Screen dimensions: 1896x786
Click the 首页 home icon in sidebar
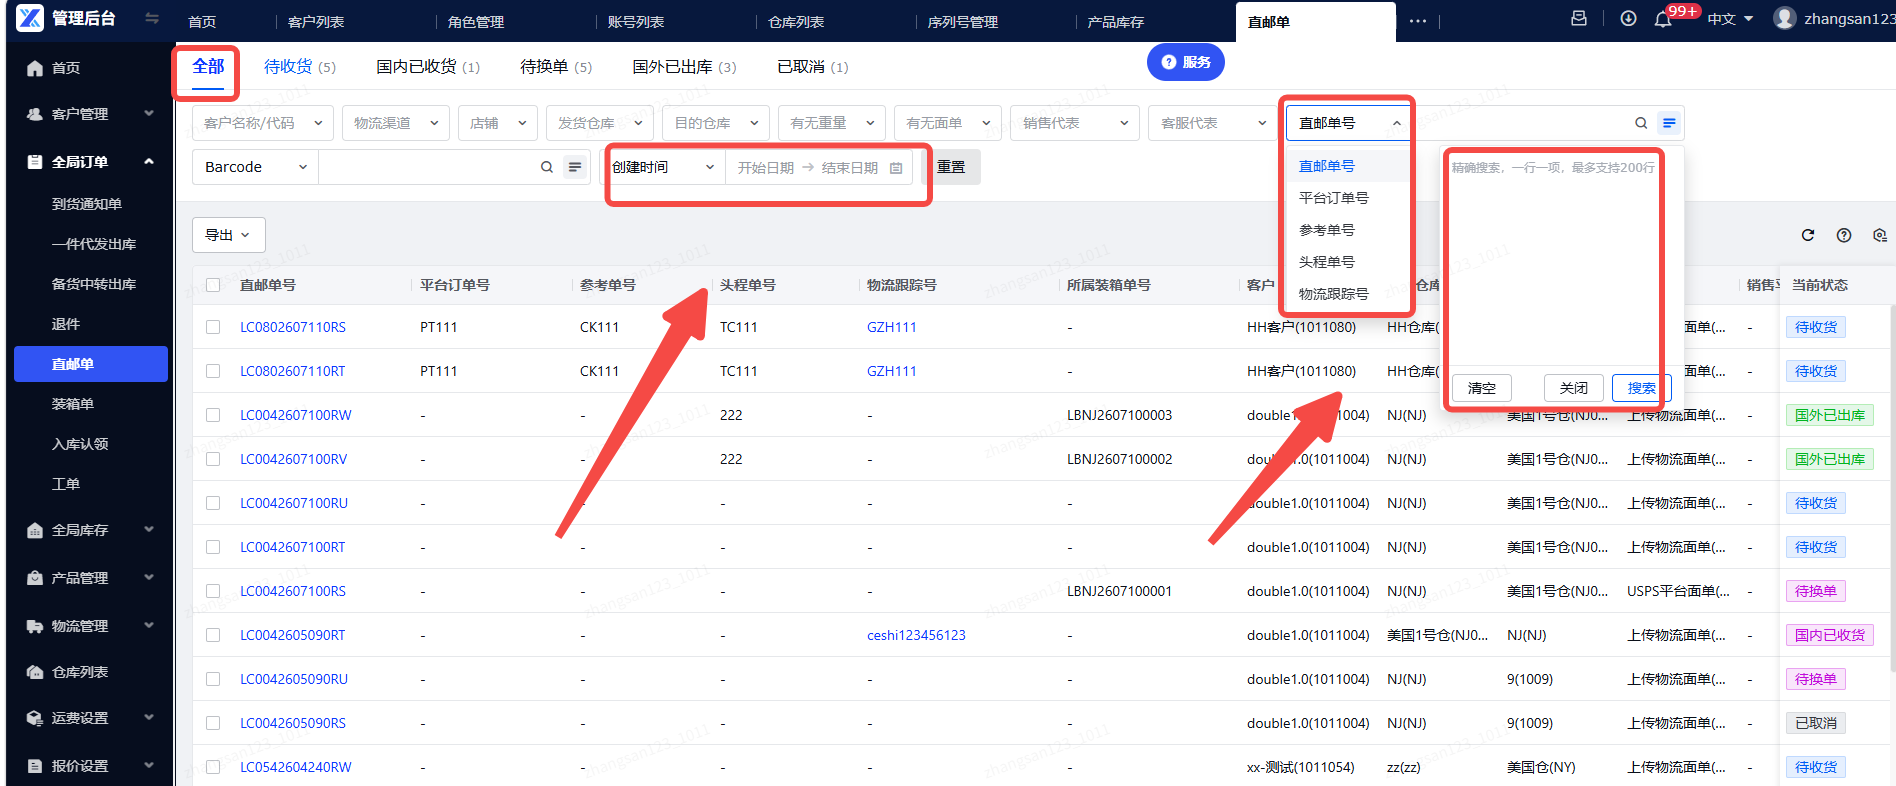point(35,68)
